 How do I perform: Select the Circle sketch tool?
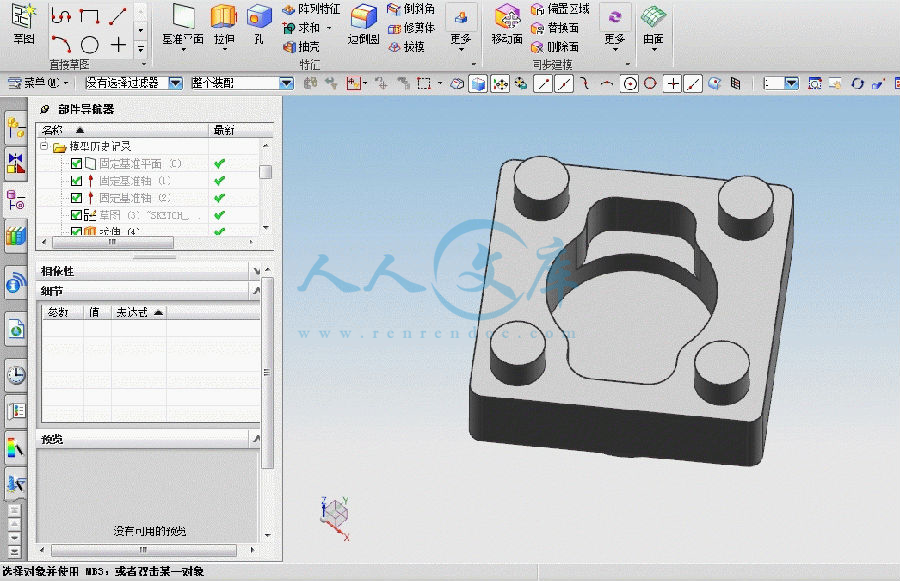90,44
